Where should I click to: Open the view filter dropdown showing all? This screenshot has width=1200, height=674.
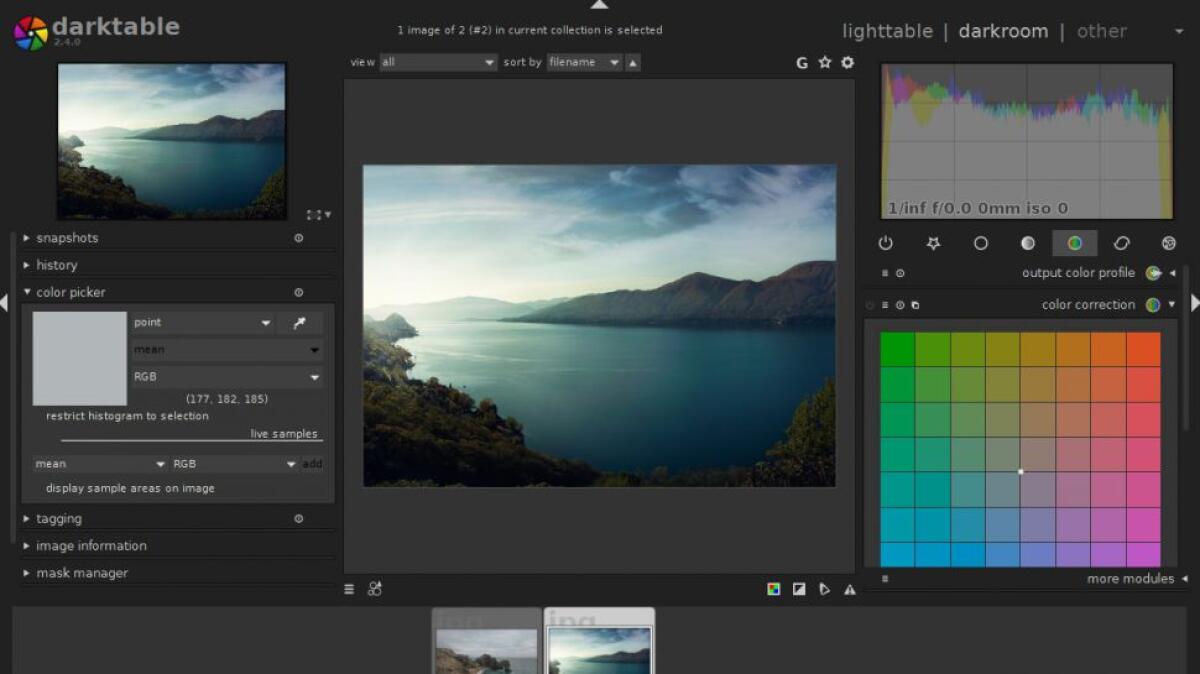click(437, 62)
